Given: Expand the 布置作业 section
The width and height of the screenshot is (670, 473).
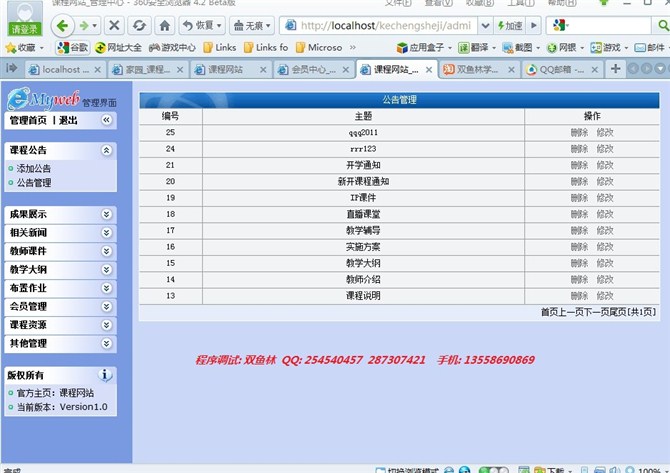Looking at the screenshot, I should click(x=106, y=288).
